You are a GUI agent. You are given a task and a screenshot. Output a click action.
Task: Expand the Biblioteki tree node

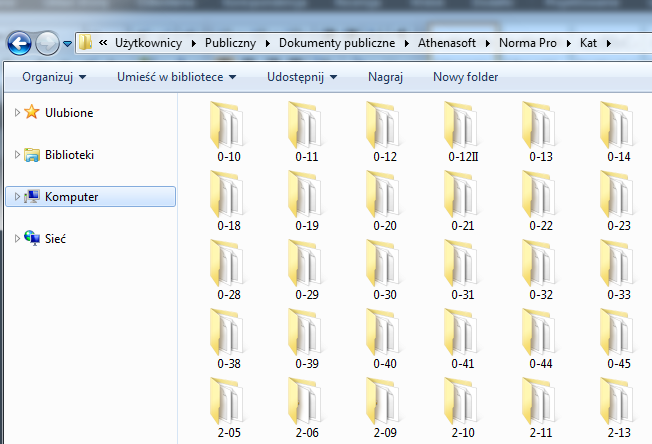pyautogui.click(x=17, y=155)
